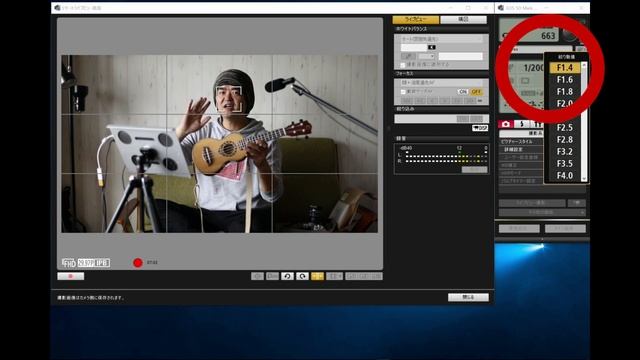This screenshot has width=640, height=360.
Task: Select F2.5 in aperture list
Action: coord(565,128)
